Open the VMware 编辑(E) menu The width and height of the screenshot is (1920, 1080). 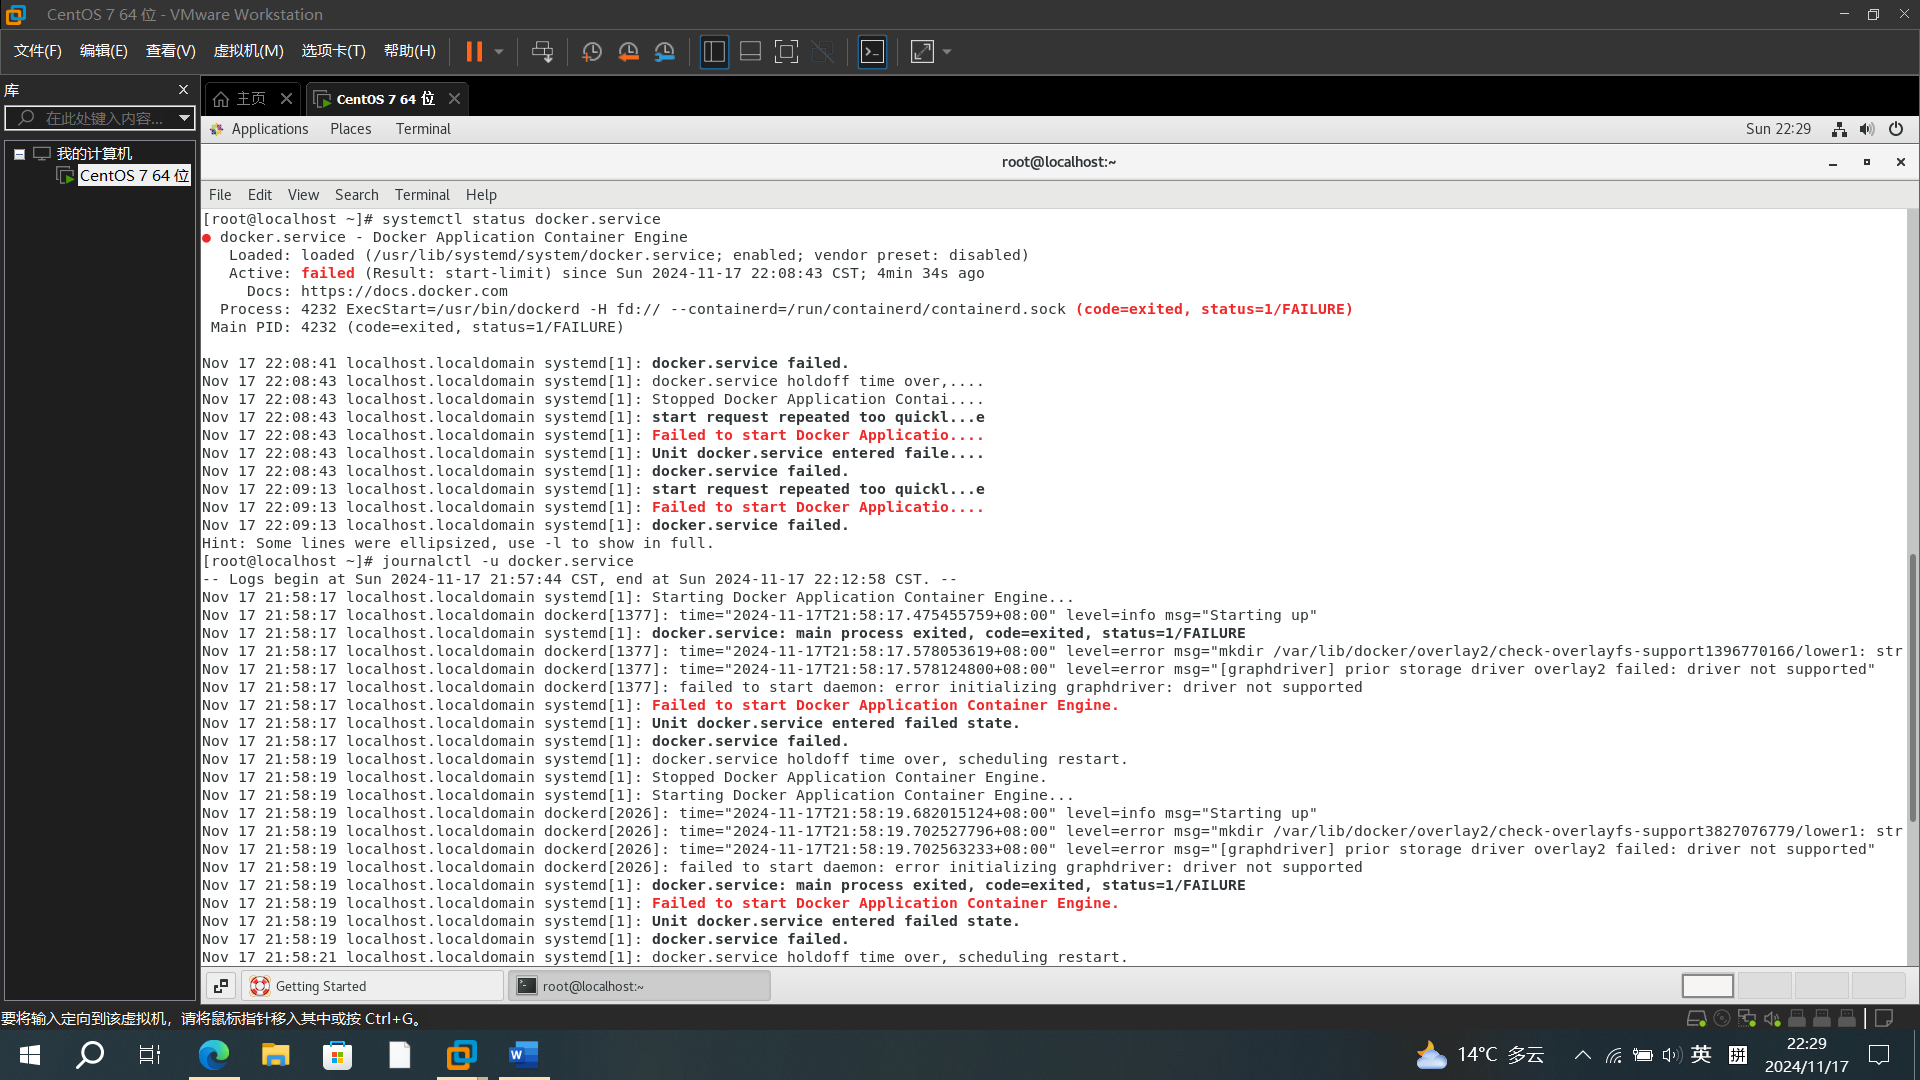pyautogui.click(x=103, y=51)
